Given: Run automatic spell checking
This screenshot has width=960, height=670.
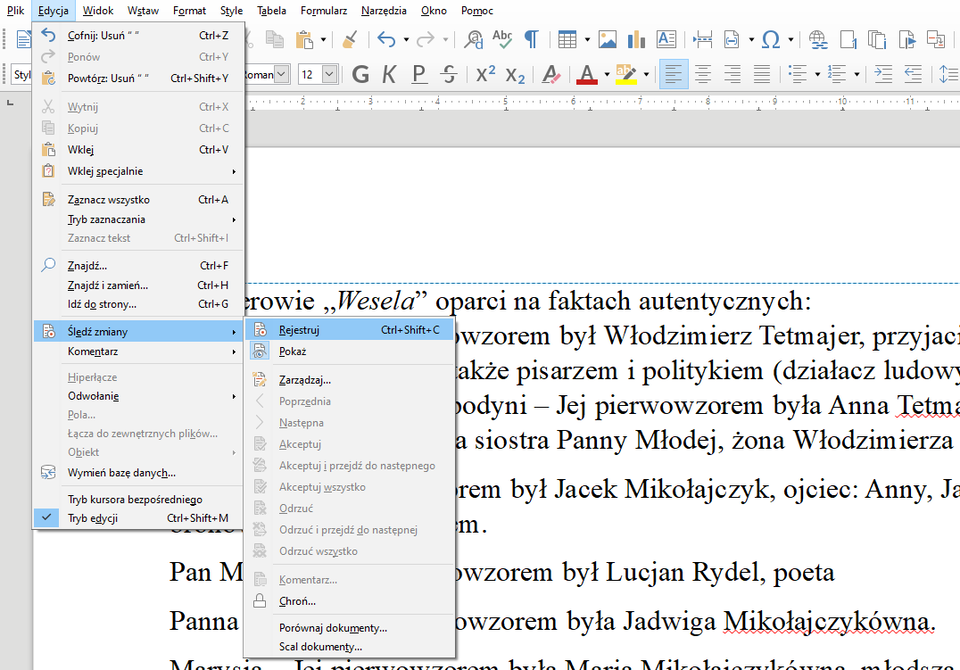Looking at the screenshot, I should (501, 41).
